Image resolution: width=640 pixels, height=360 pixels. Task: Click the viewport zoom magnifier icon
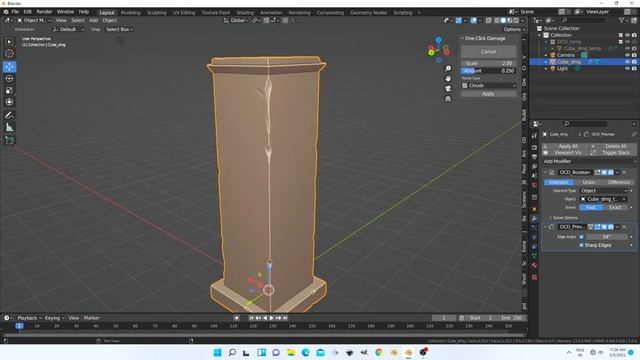[x=448, y=68]
